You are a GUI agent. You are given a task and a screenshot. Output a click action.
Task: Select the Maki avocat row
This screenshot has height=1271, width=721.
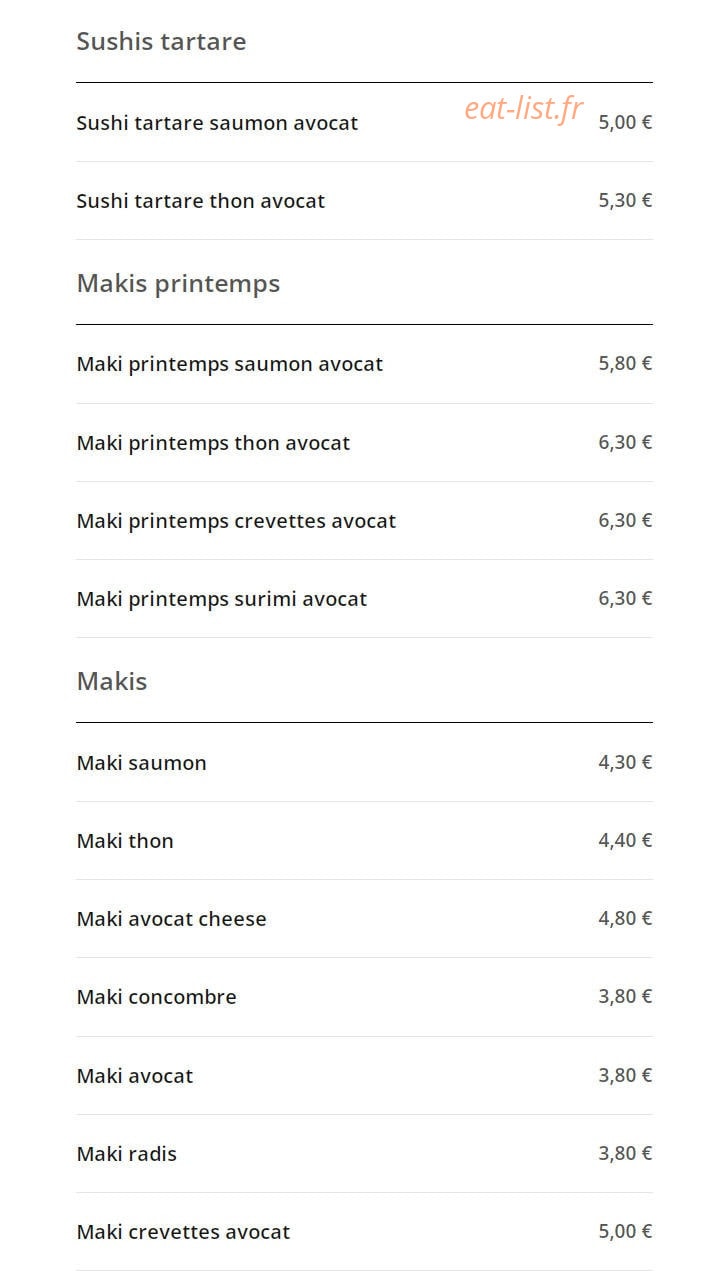[364, 1076]
